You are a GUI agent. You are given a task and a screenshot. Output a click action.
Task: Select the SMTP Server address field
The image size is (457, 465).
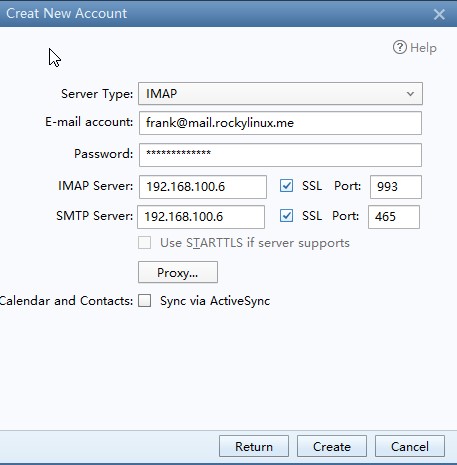pos(201,217)
